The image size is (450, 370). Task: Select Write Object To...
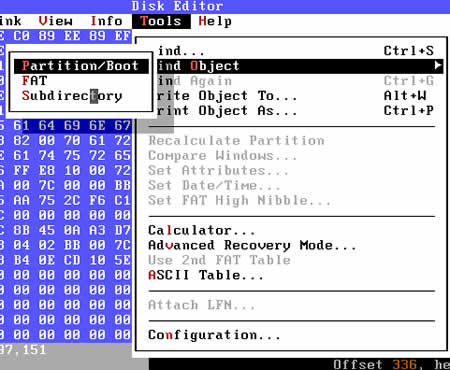tap(295, 96)
